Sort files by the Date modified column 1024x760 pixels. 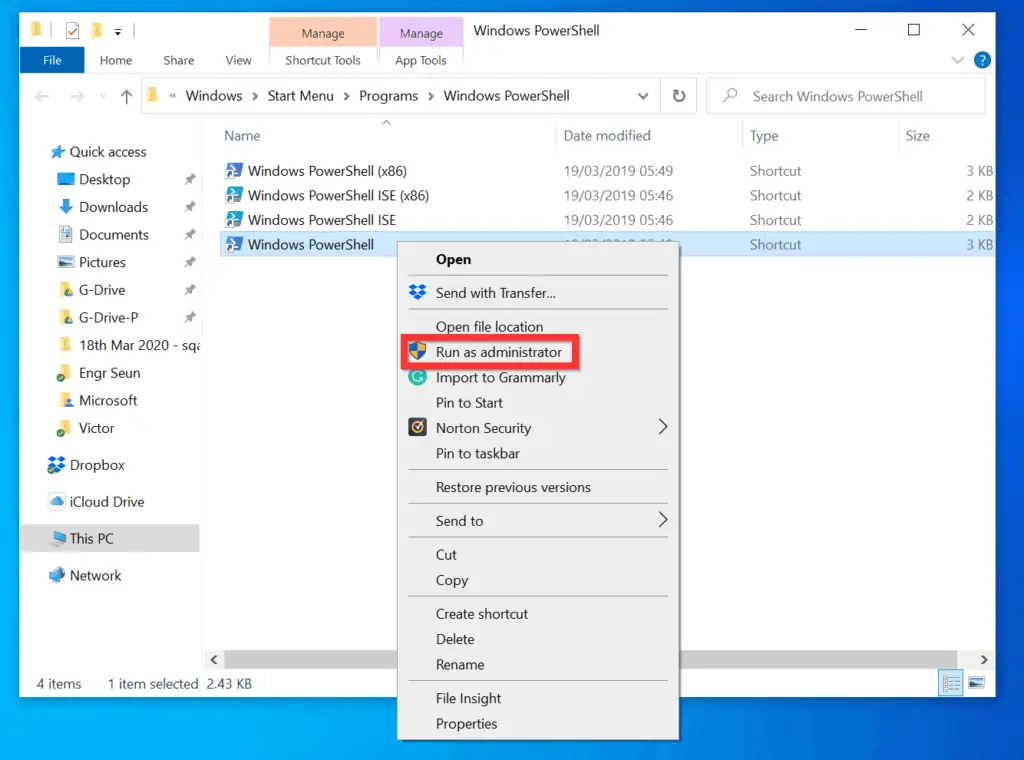click(x=606, y=136)
